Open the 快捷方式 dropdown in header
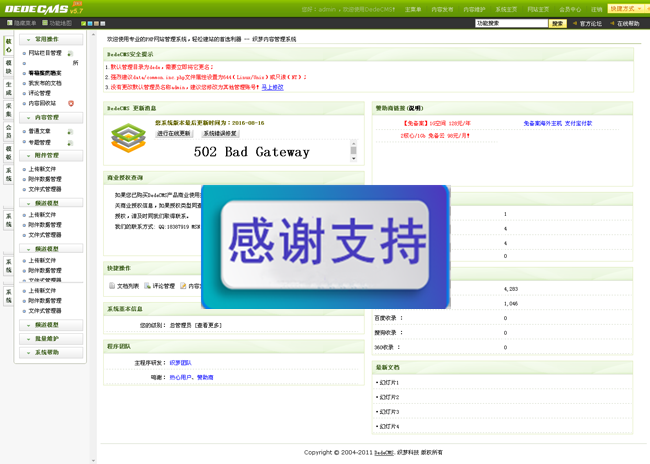The image size is (650, 464). click(x=628, y=8)
